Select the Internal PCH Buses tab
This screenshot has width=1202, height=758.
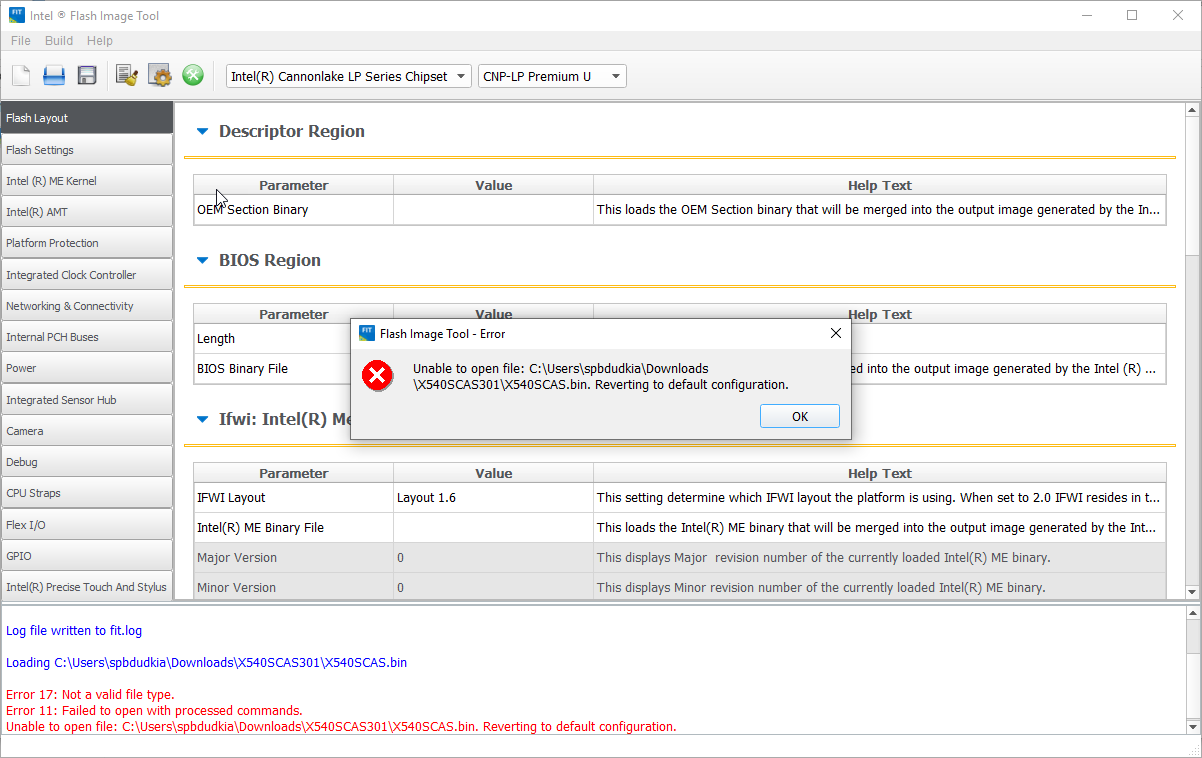(x=87, y=337)
